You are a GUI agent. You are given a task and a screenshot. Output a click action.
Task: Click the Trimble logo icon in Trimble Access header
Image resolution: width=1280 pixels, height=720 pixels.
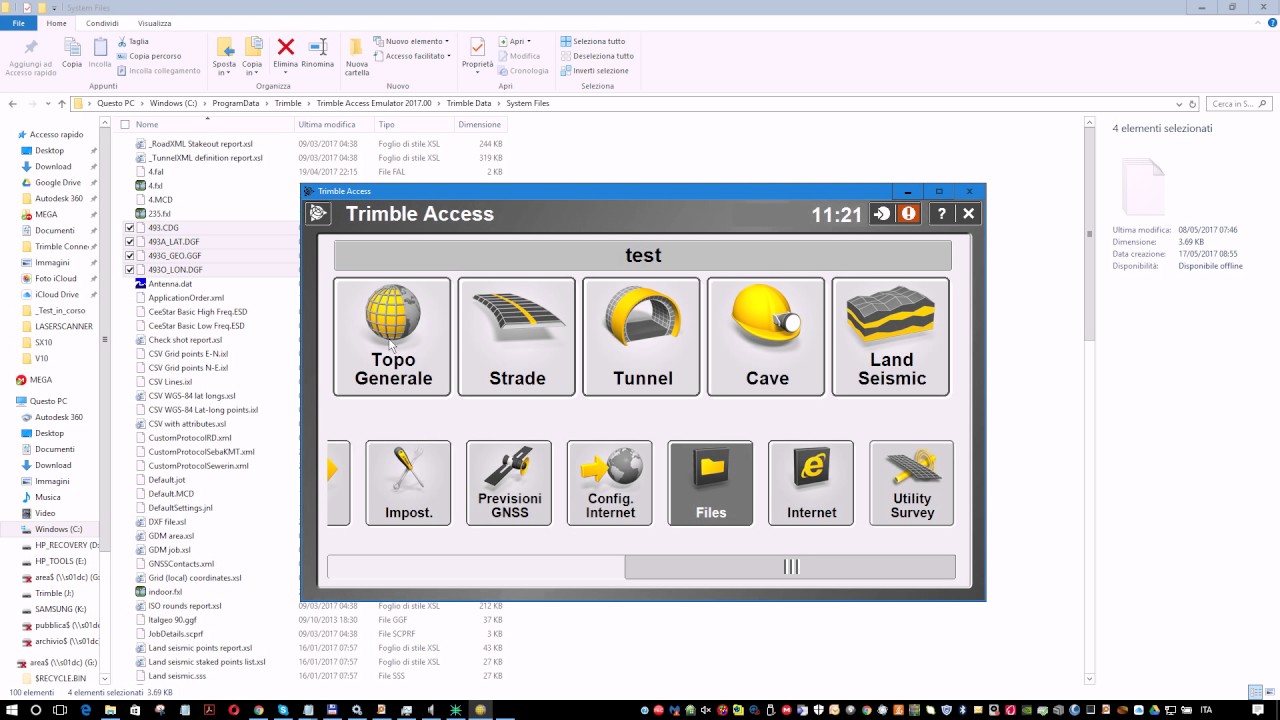[x=318, y=213]
